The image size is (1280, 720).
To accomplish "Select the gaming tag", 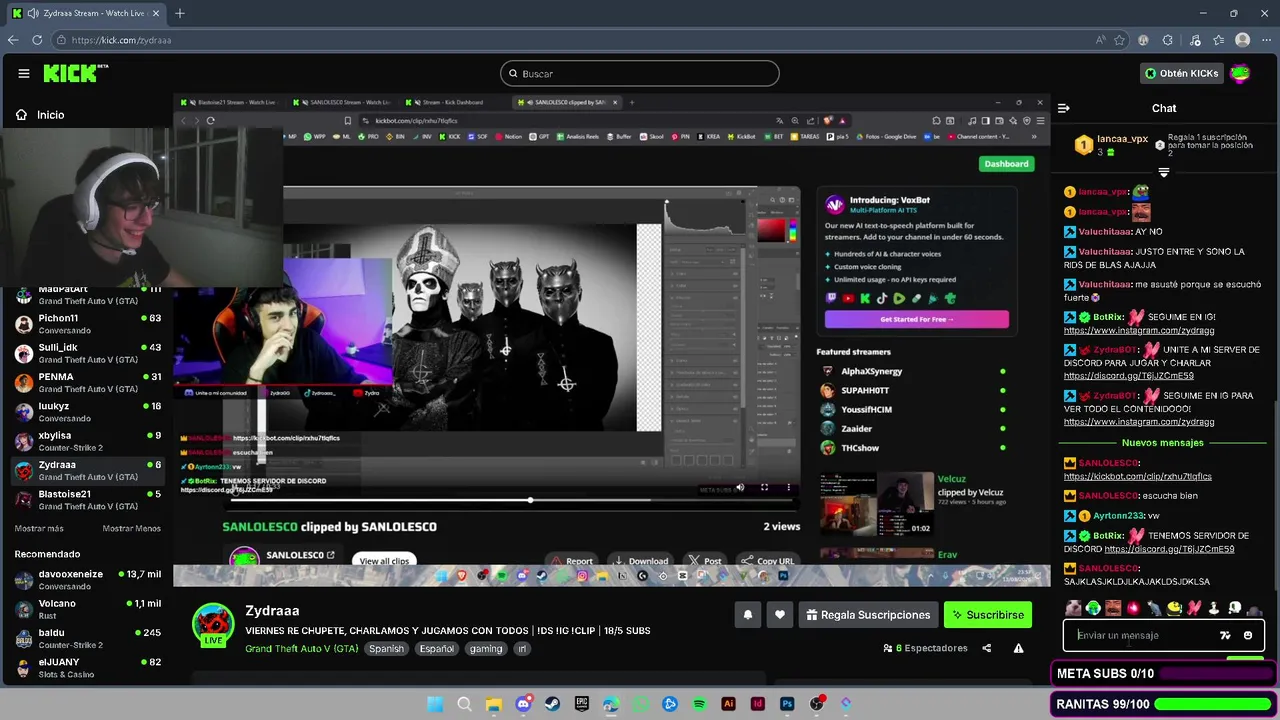I will (486, 649).
